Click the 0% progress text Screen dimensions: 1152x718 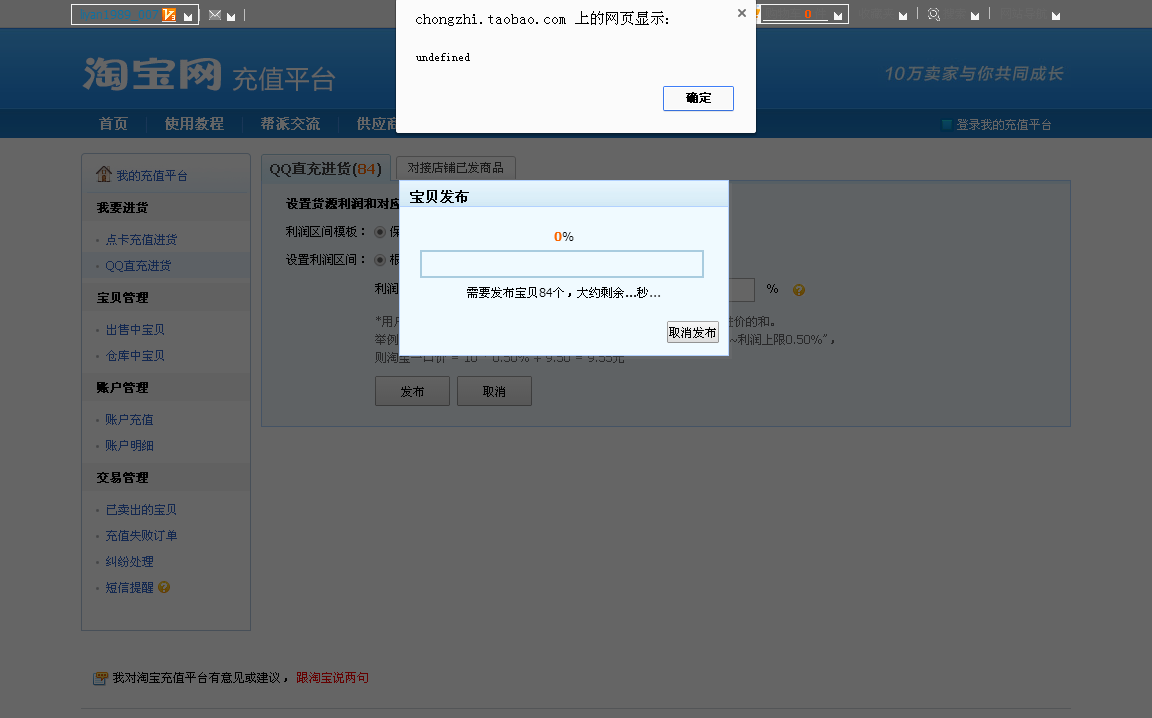pyautogui.click(x=564, y=237)
